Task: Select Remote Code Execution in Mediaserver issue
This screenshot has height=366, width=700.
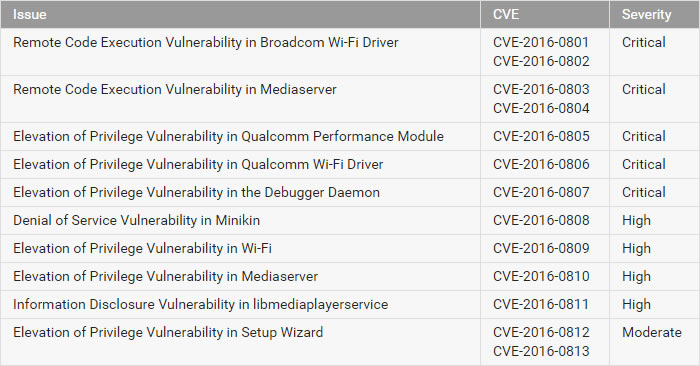Action: tap(175, 89)
